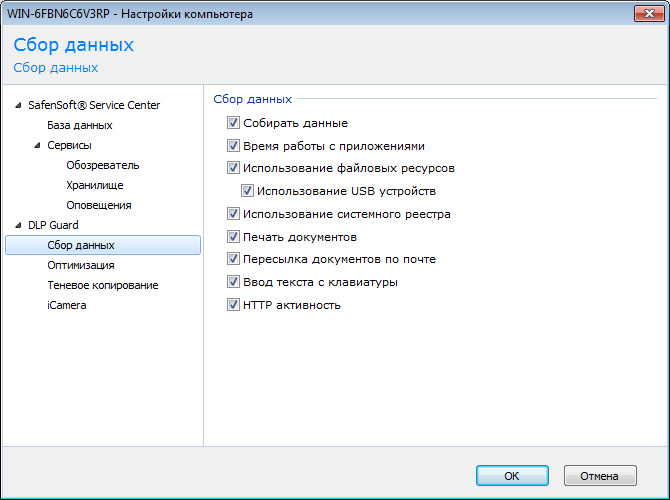The width and height of the screenshot is (670, 500).
Task: Collapse the SafenSoft Service Center tree node
Action: pos(17,105)
